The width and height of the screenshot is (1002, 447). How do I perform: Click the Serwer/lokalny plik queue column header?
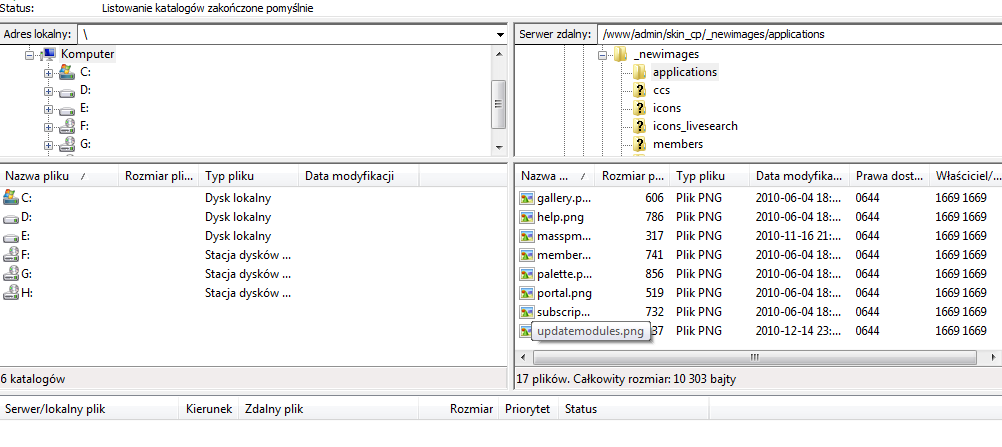89,409
